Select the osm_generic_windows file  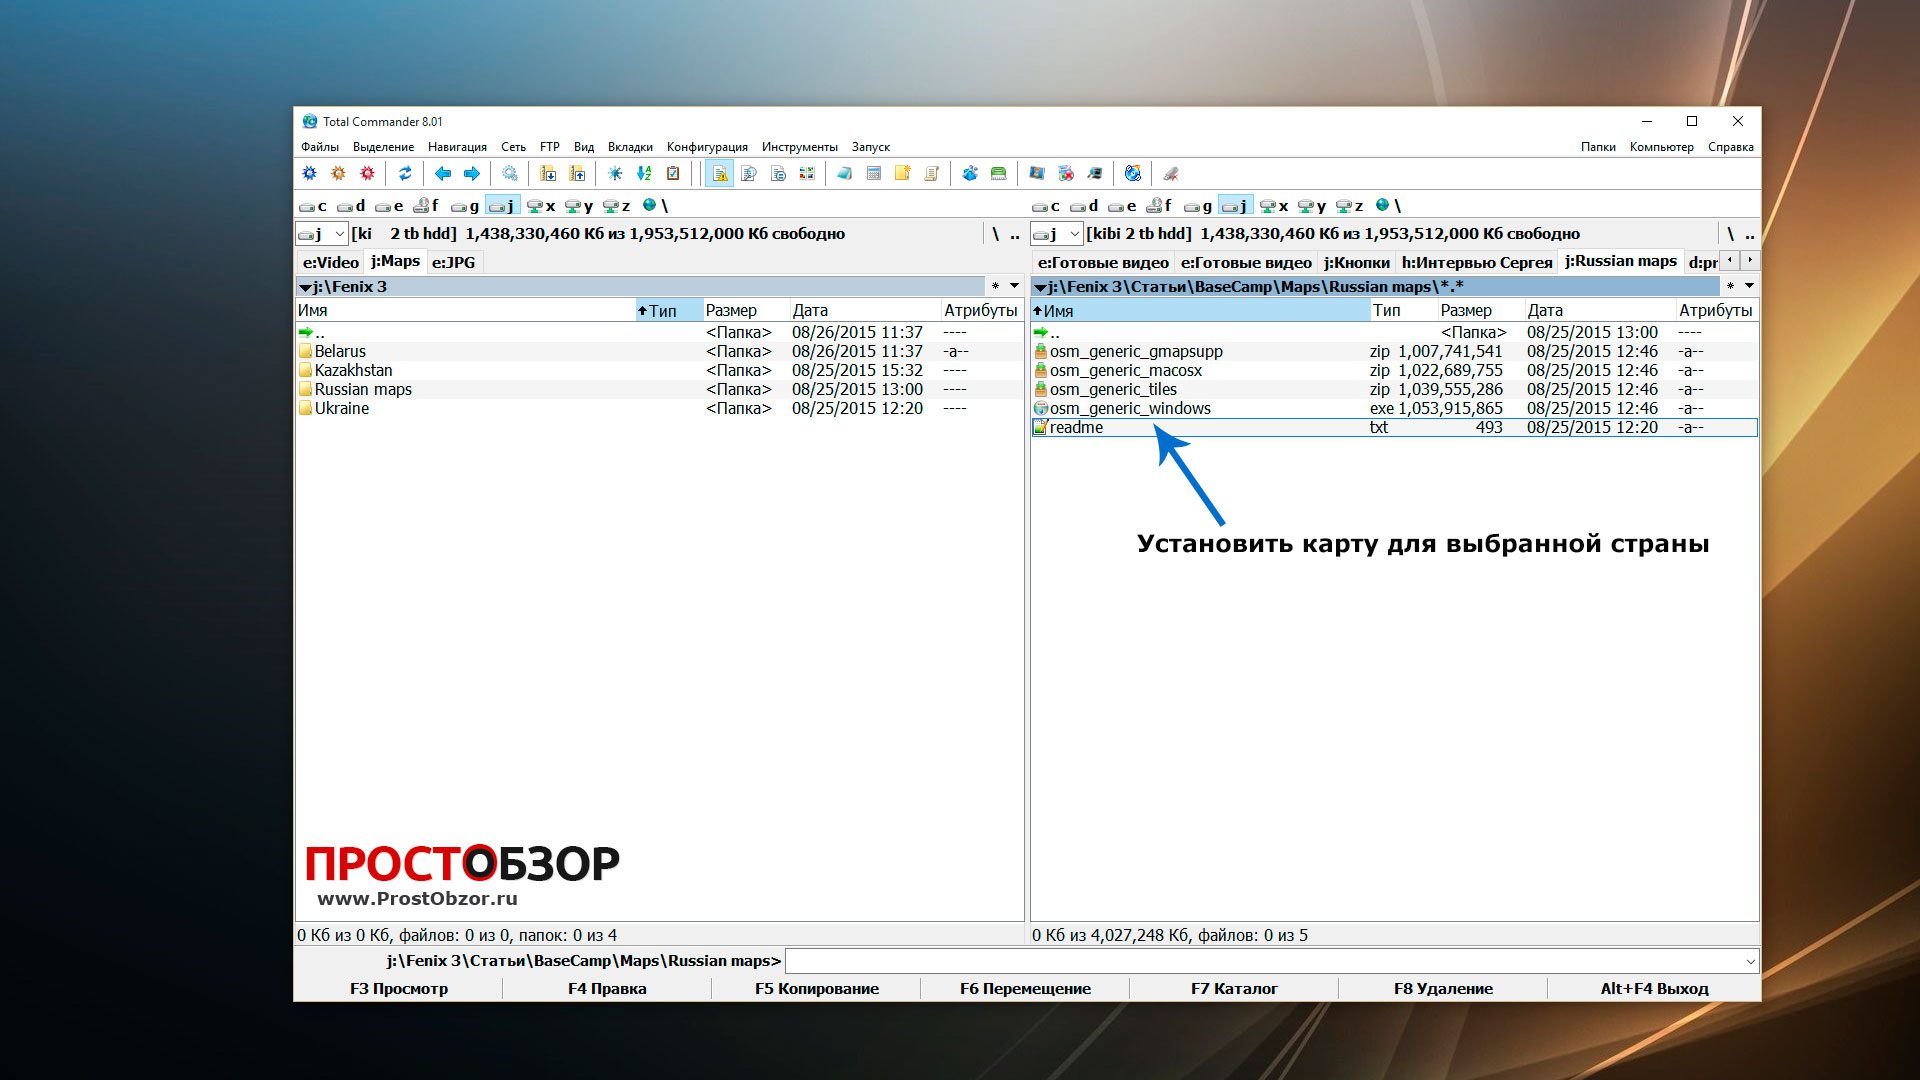coord(1394,408)
